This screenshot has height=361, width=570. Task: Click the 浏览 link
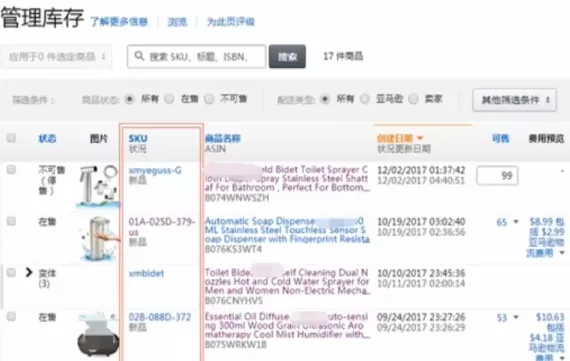[177, 22]
